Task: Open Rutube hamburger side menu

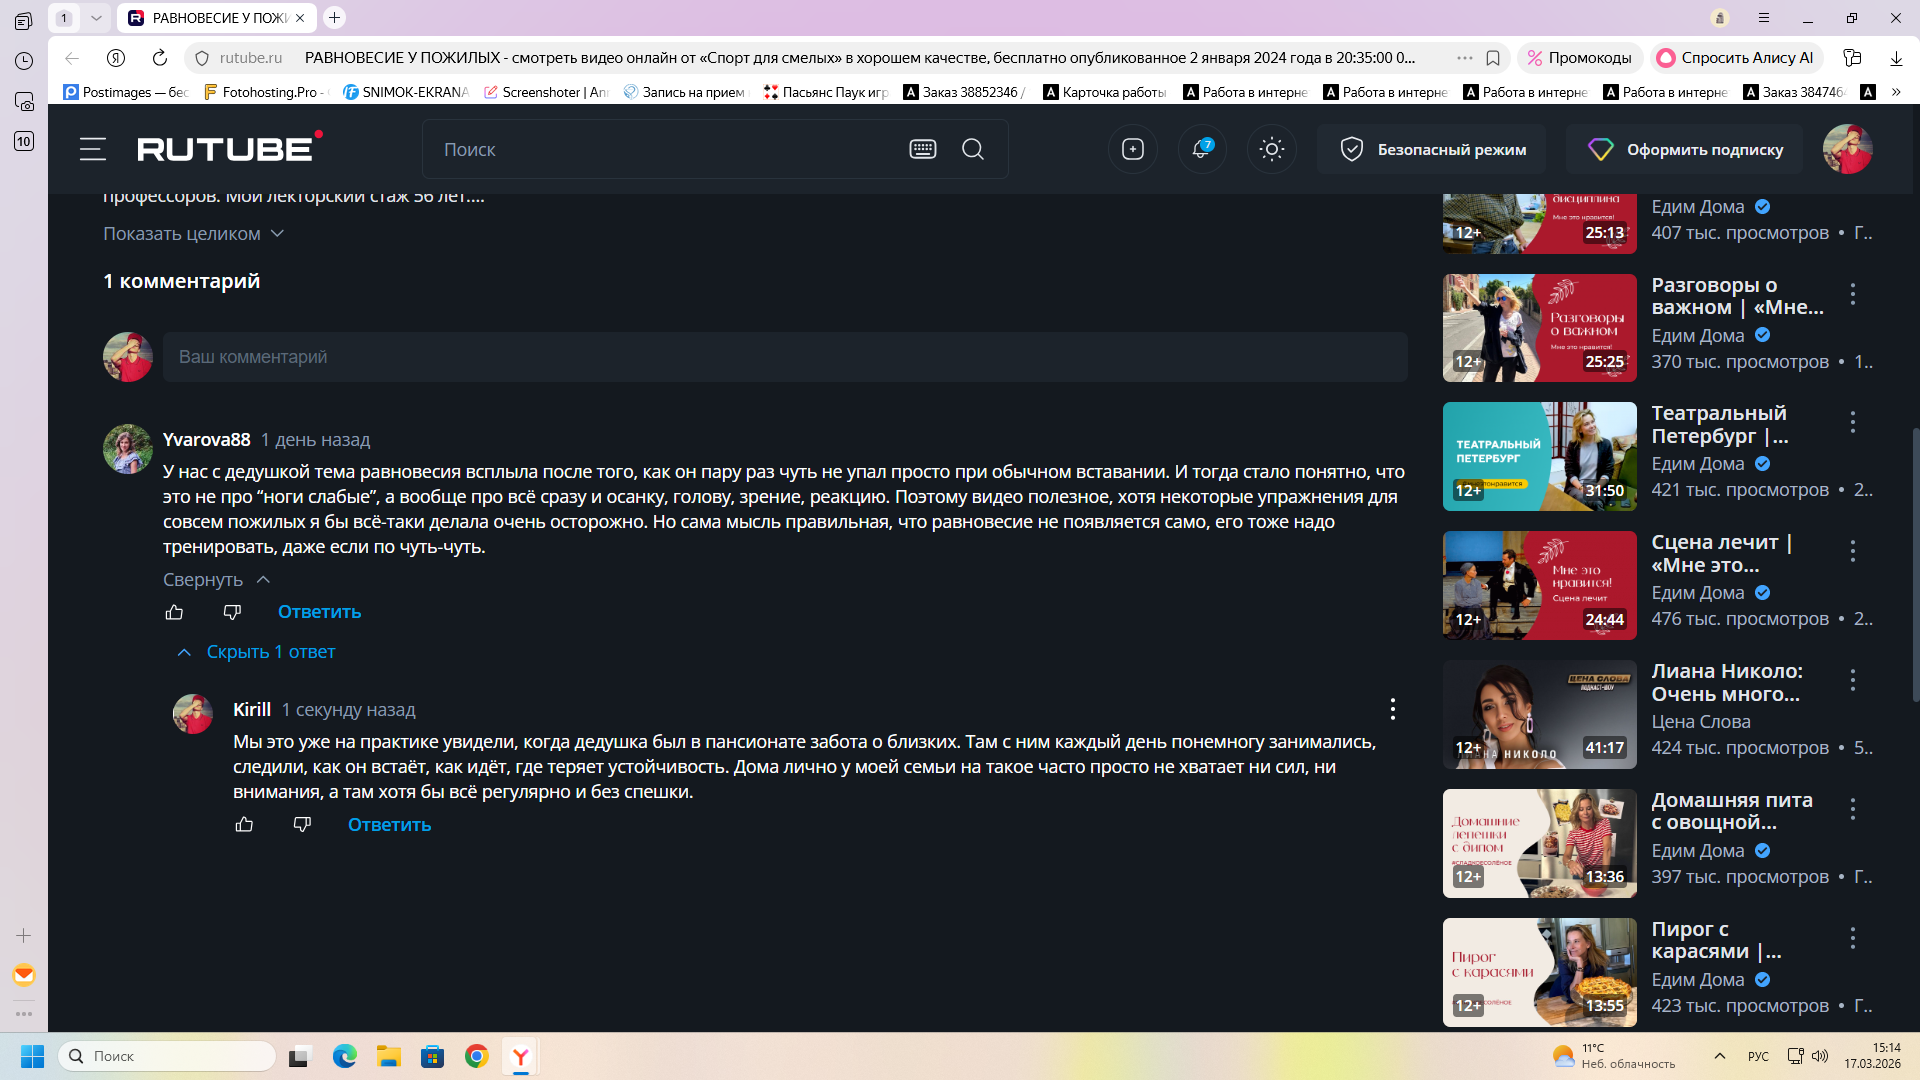Action: click(93, 149)
